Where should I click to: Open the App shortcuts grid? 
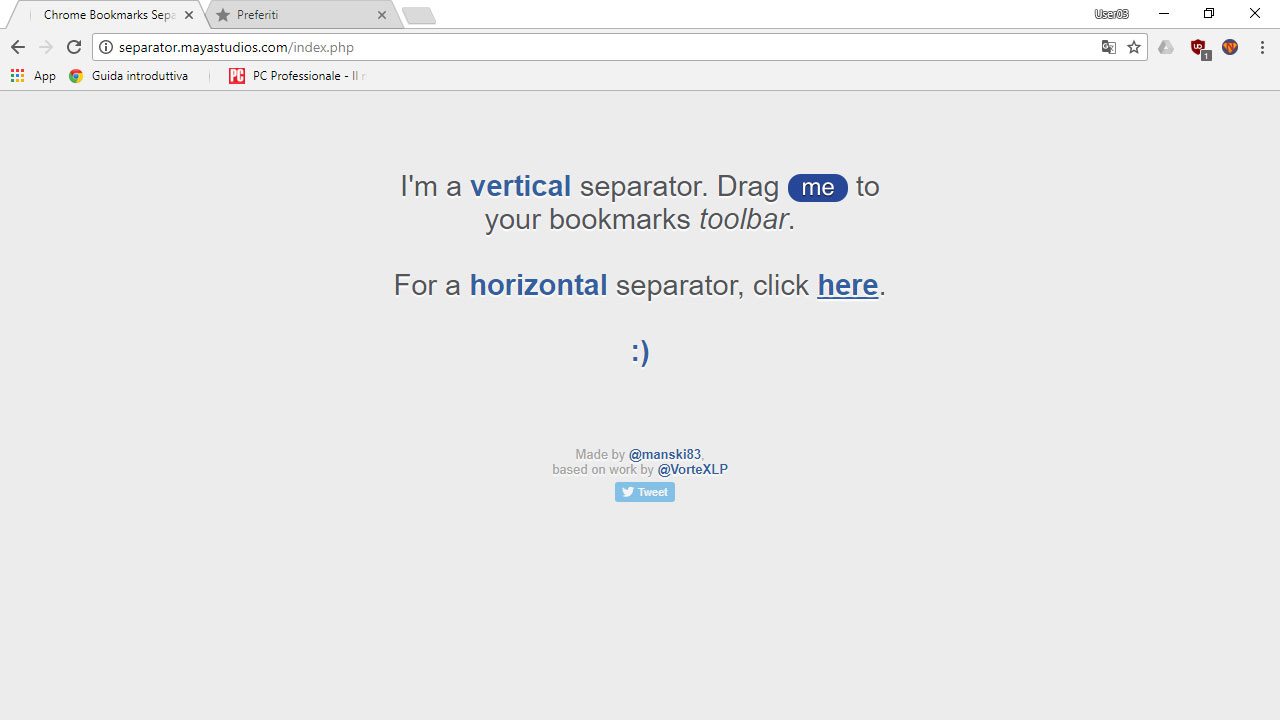pyautogui.click(x=32, y=76)
